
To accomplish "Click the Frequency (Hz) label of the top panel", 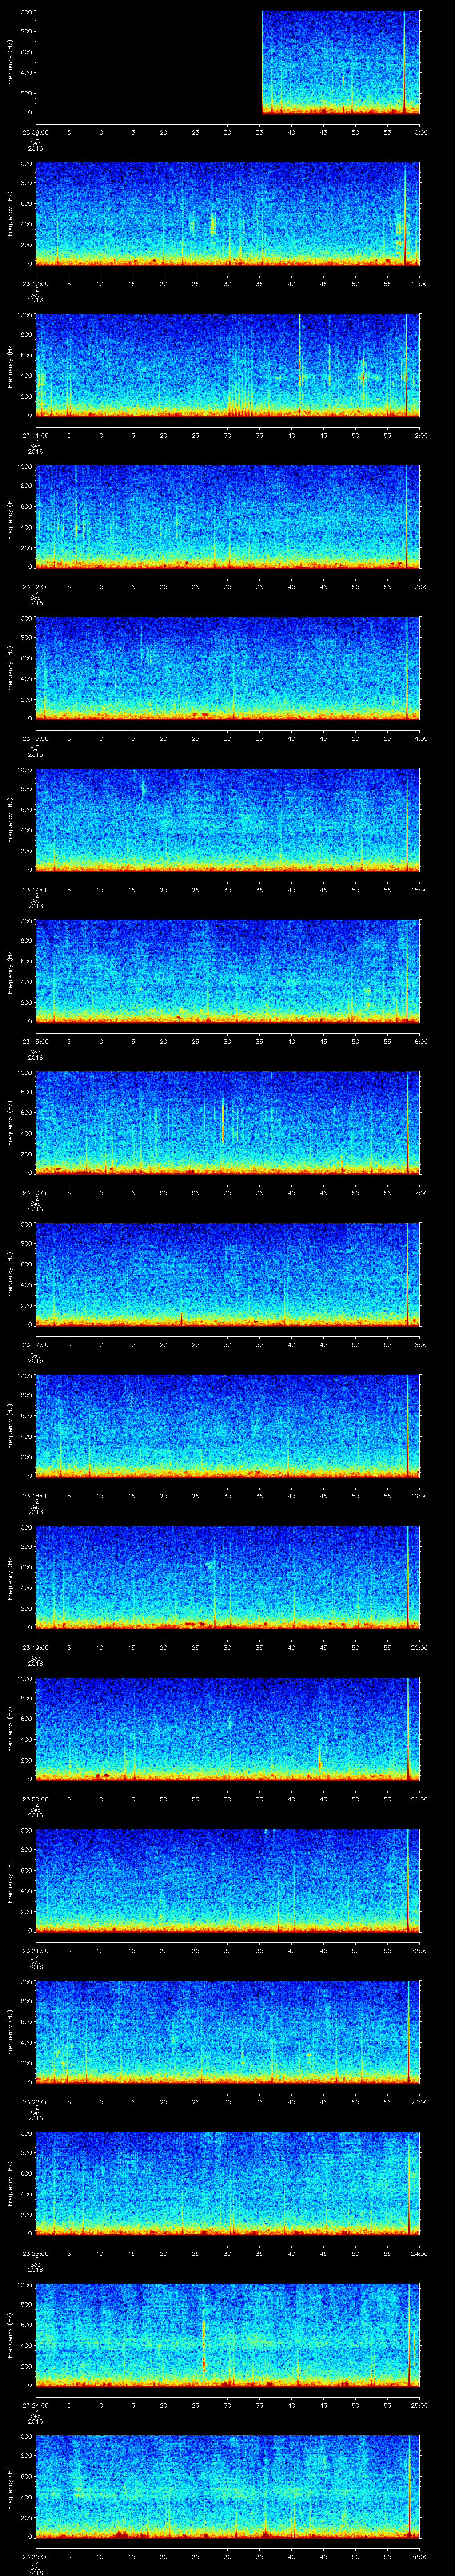I will pos(10,62).
